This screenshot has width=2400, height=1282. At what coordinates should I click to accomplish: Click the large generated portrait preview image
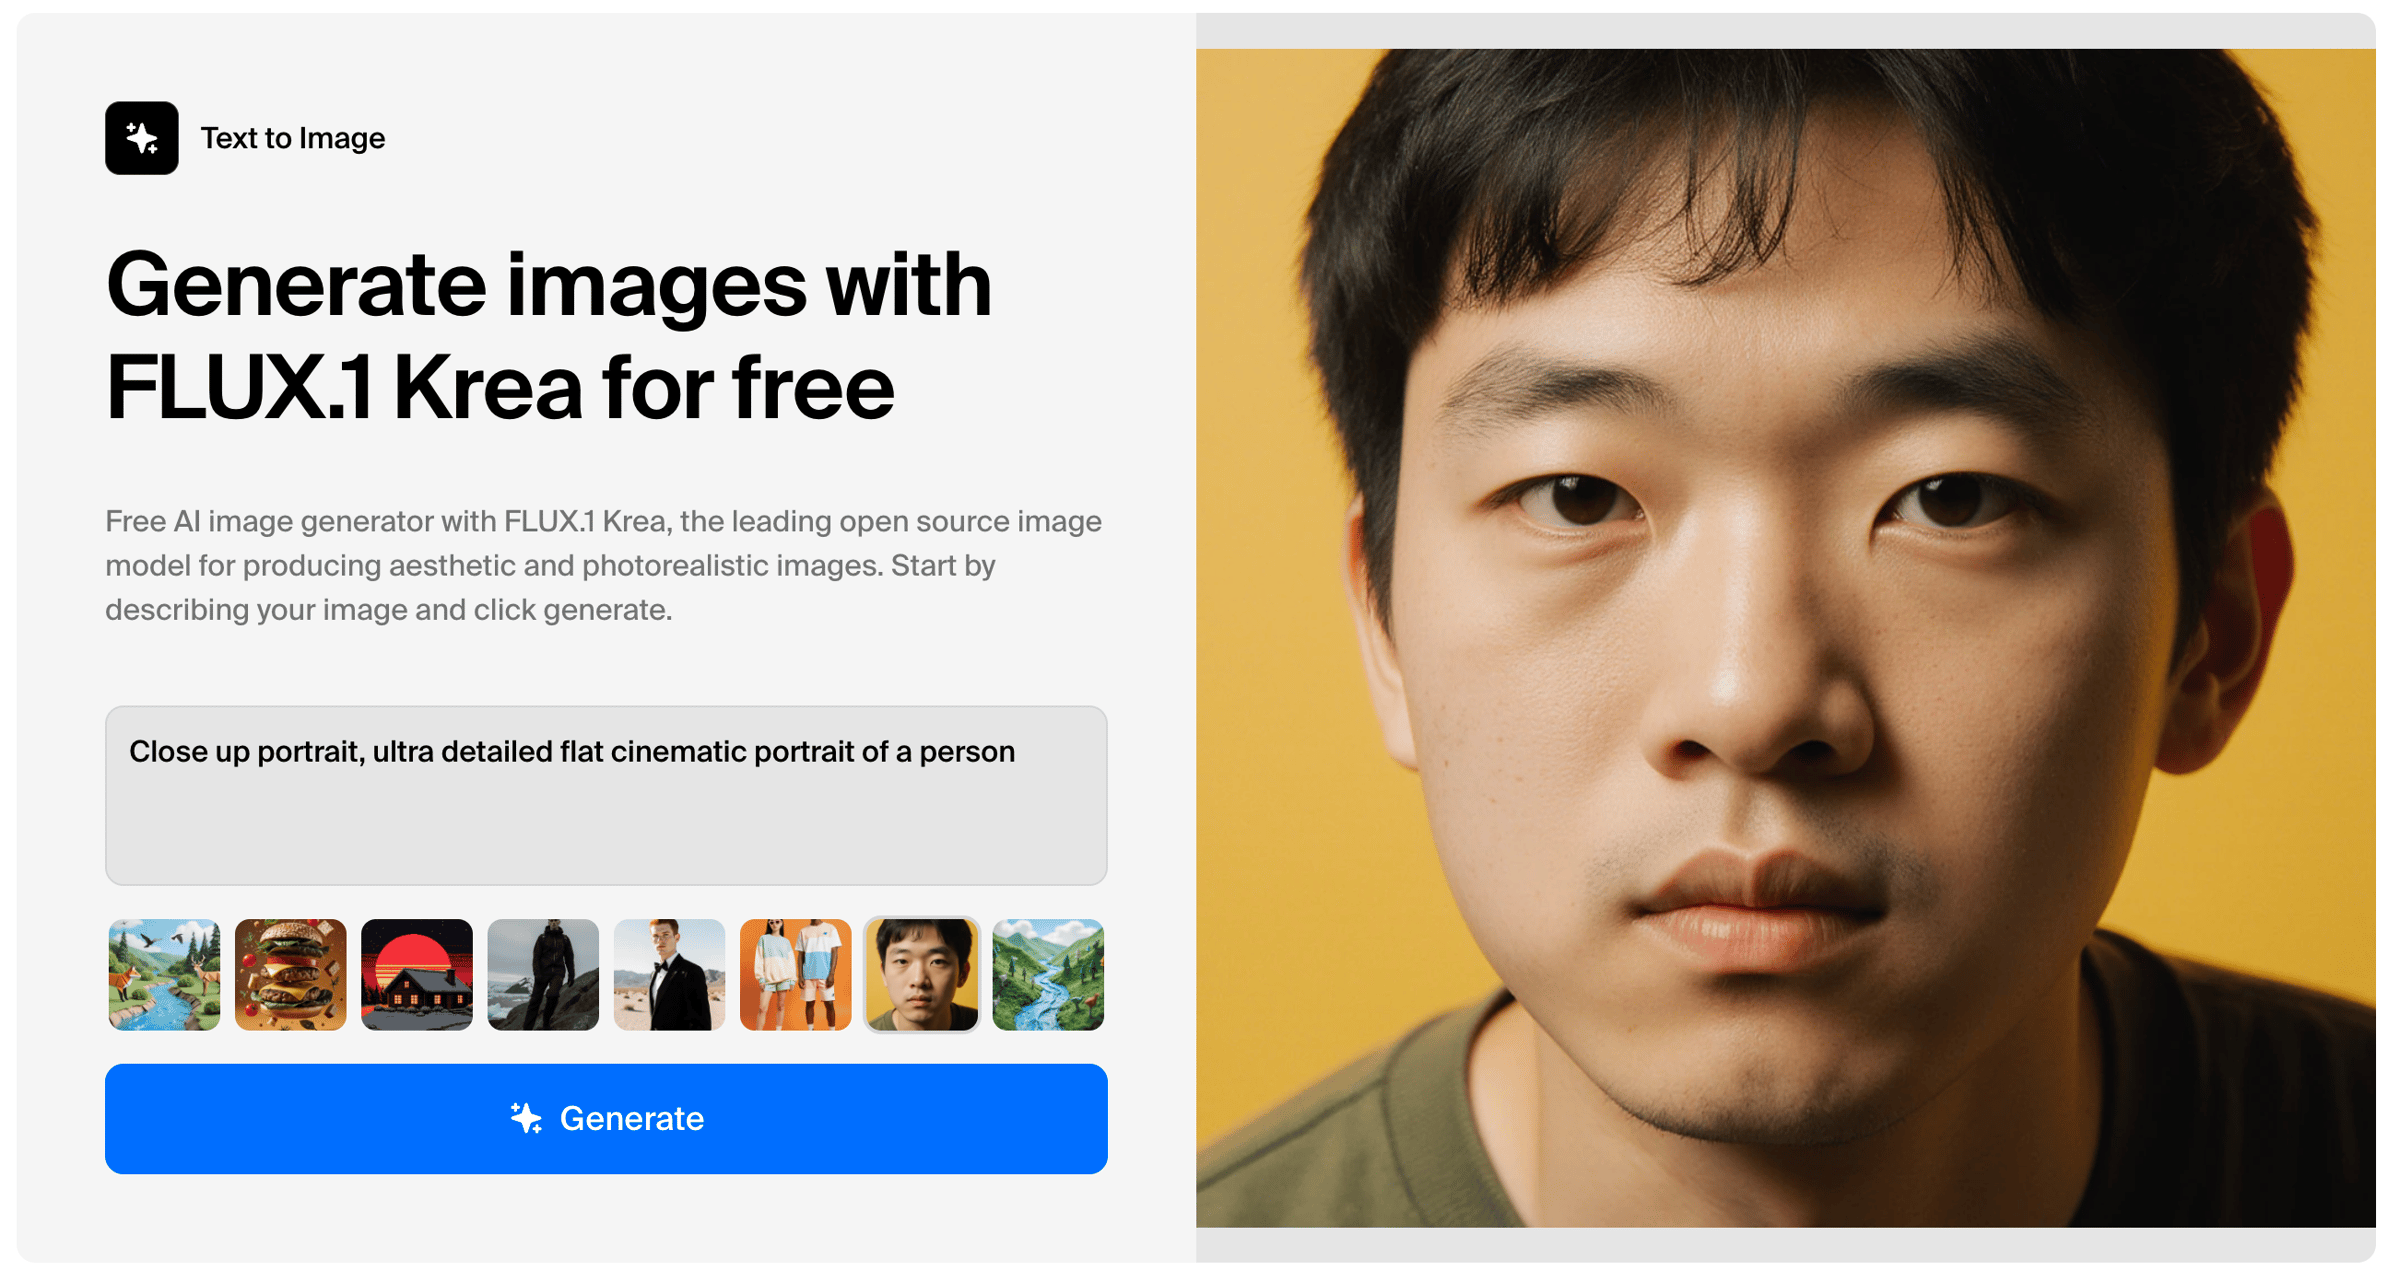(1786, 638)
